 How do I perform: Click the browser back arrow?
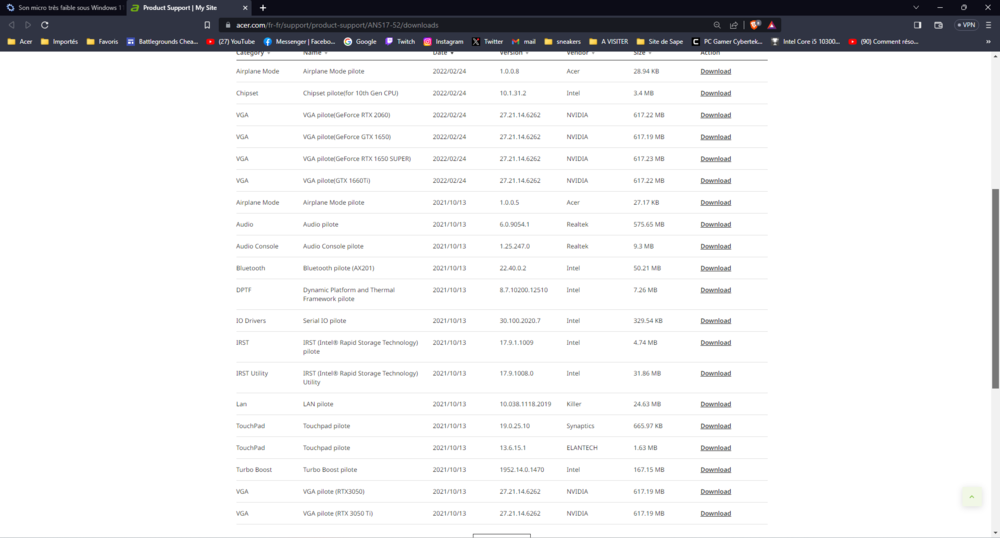(x=11, y=25)
